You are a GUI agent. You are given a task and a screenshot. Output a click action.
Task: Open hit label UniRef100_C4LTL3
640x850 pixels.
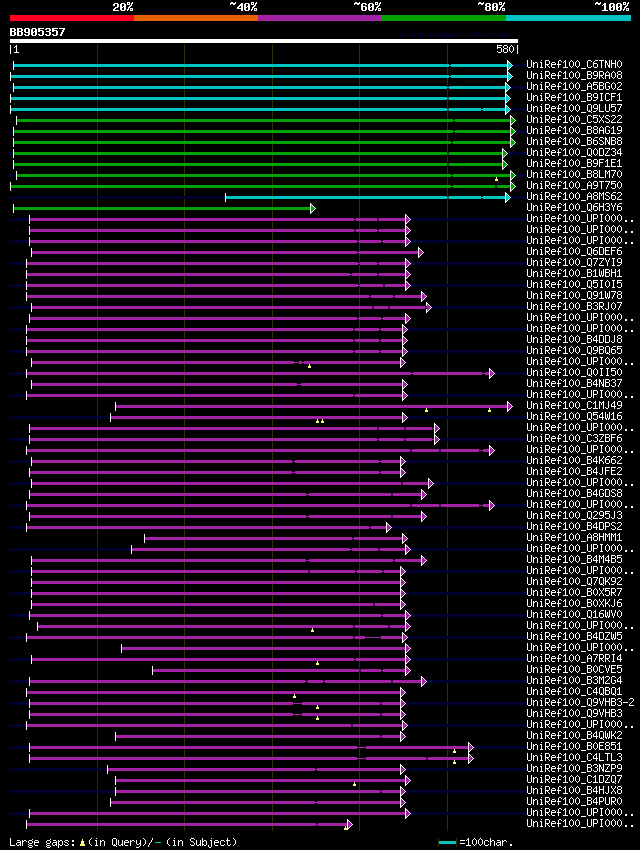[x=574, y=758]
